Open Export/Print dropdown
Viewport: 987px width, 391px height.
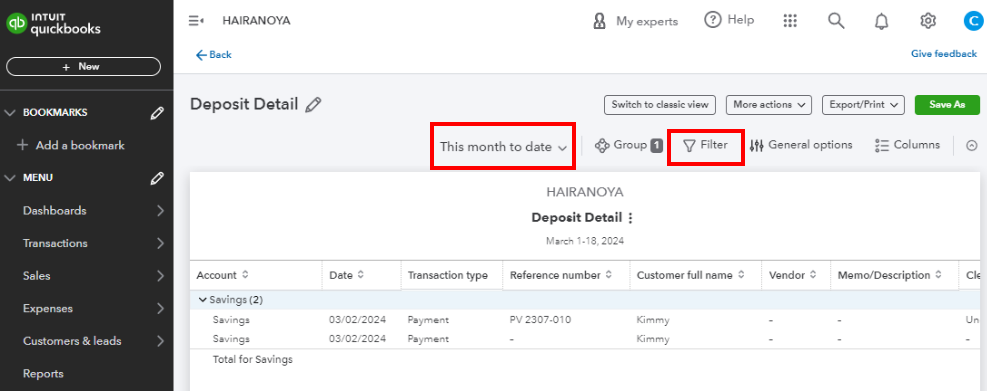863,105
